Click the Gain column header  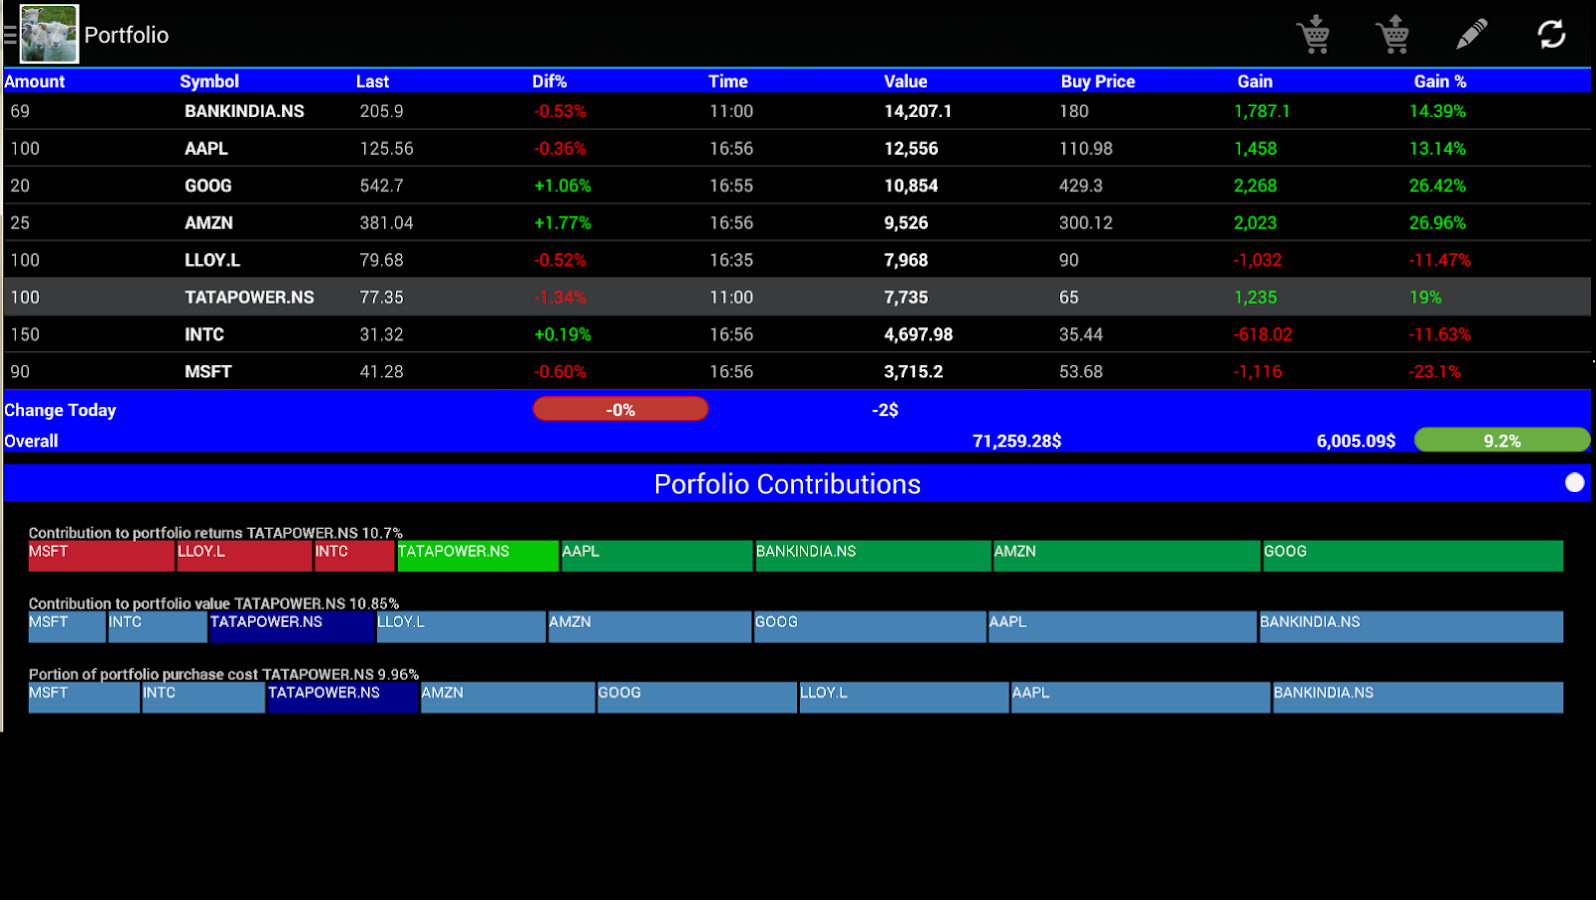click(1254, 82)
